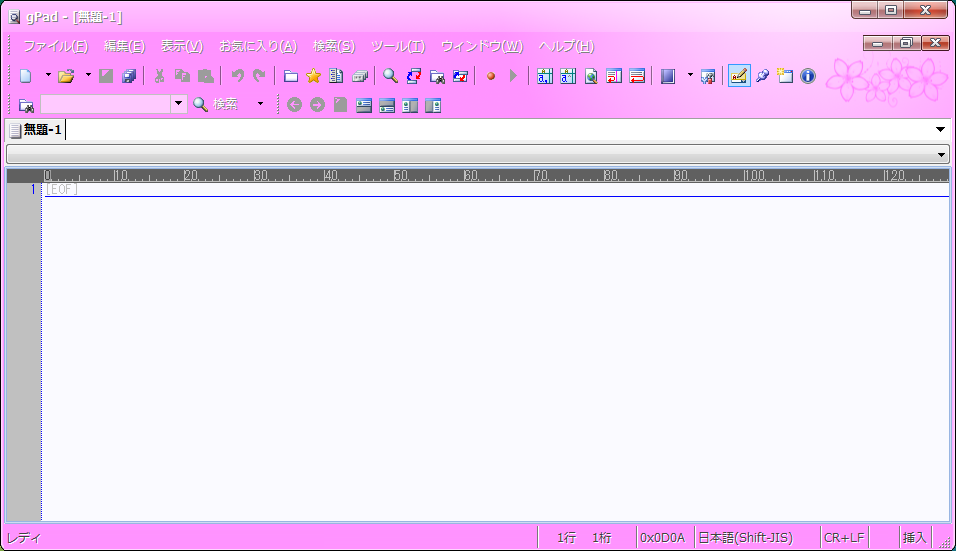The width and height of the screenshot is (956, 551).
Task: Click the blue info icon
Action: 808,76
